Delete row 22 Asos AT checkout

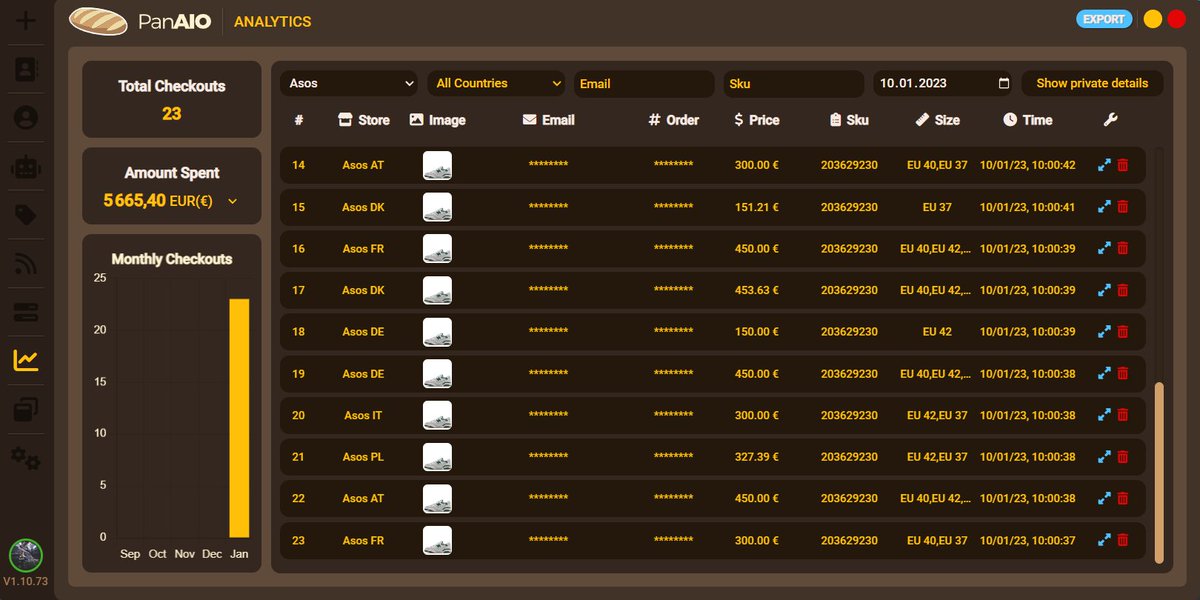point(1122,498)
